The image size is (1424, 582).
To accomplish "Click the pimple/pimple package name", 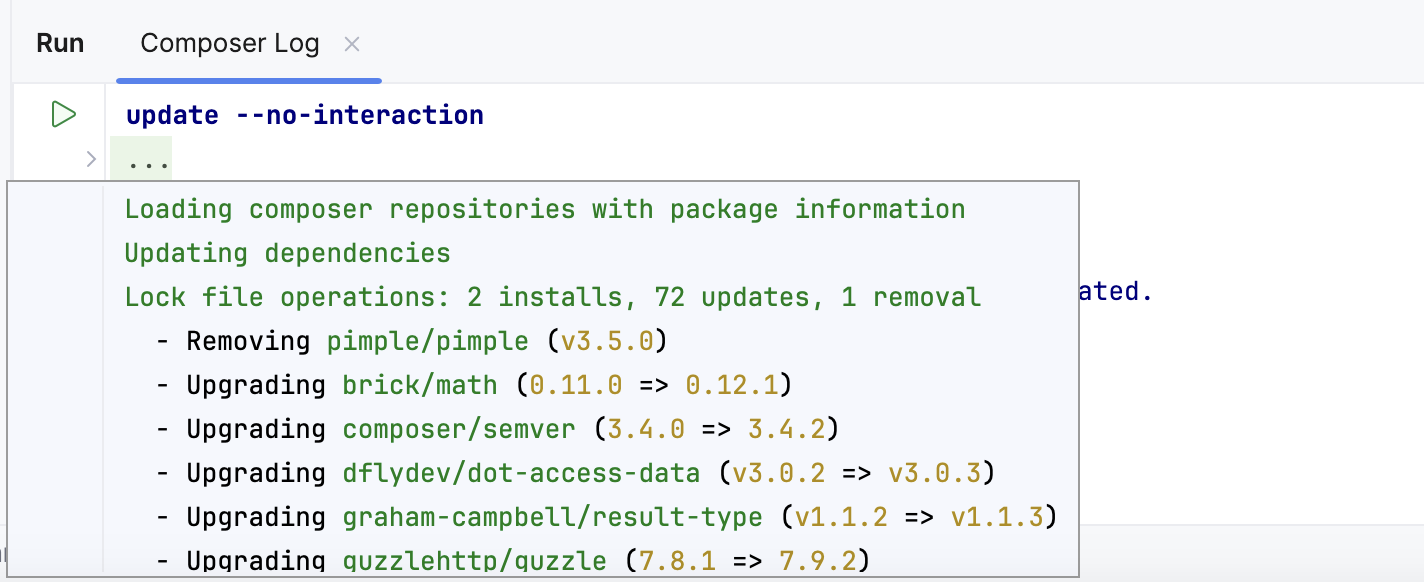I will coord(427,341).
